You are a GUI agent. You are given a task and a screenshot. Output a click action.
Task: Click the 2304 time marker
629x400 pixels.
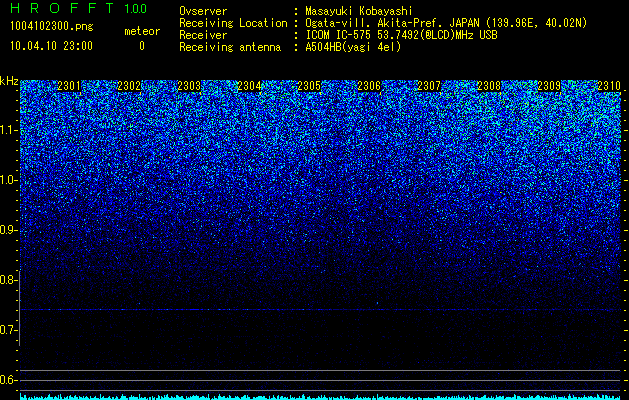[249, 86]
